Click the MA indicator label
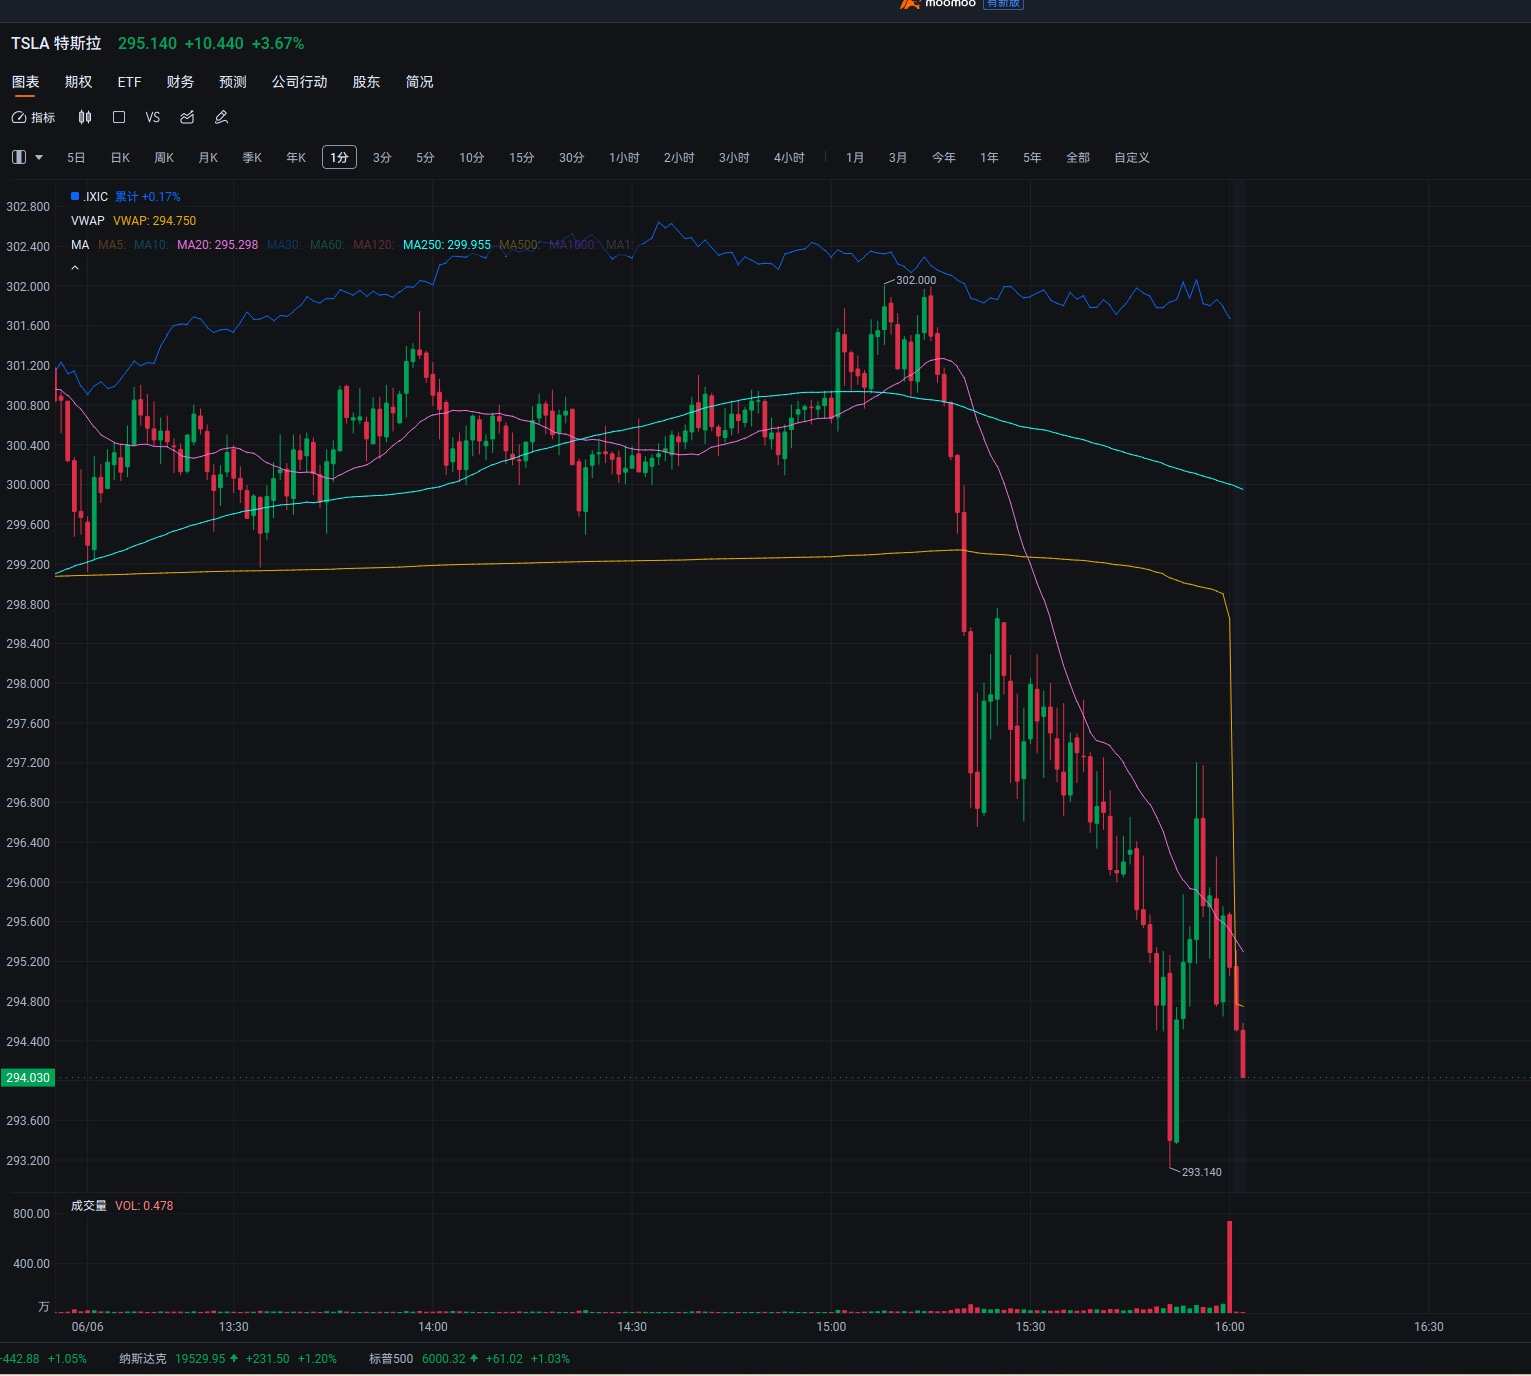This screenshot has height=1376, width=1531. 80,245
